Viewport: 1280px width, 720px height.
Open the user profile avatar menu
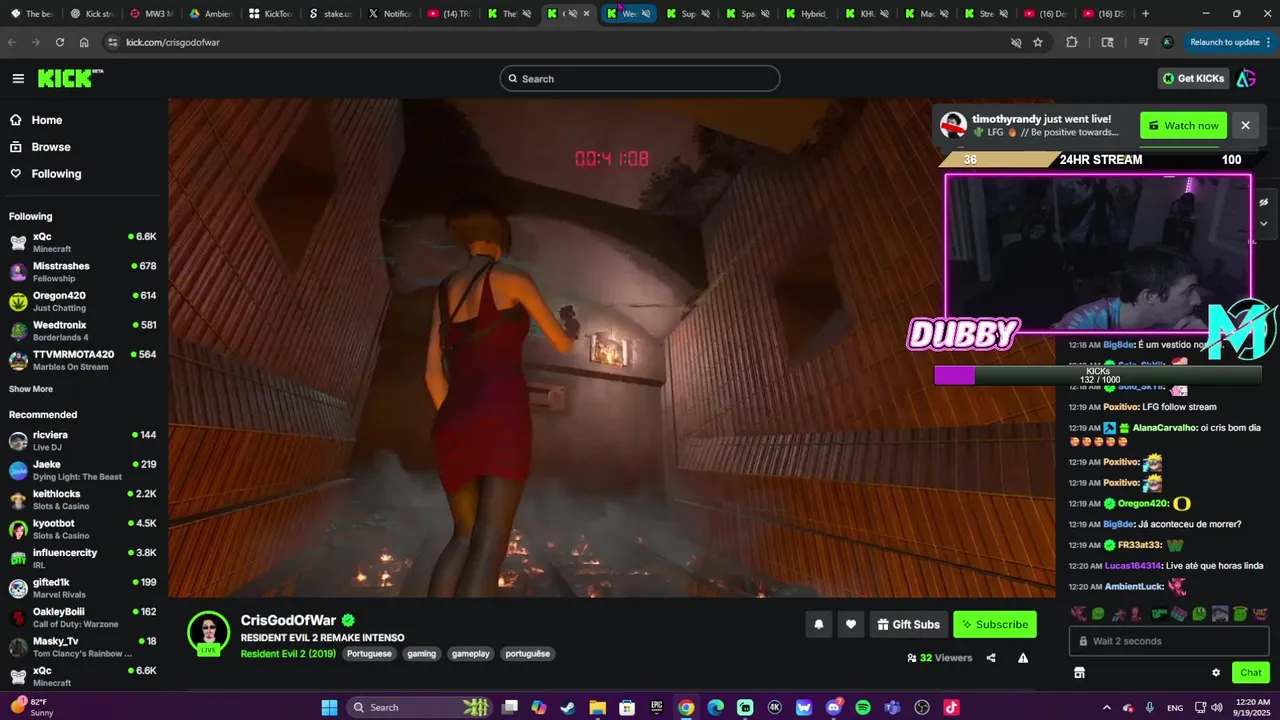1246,78
